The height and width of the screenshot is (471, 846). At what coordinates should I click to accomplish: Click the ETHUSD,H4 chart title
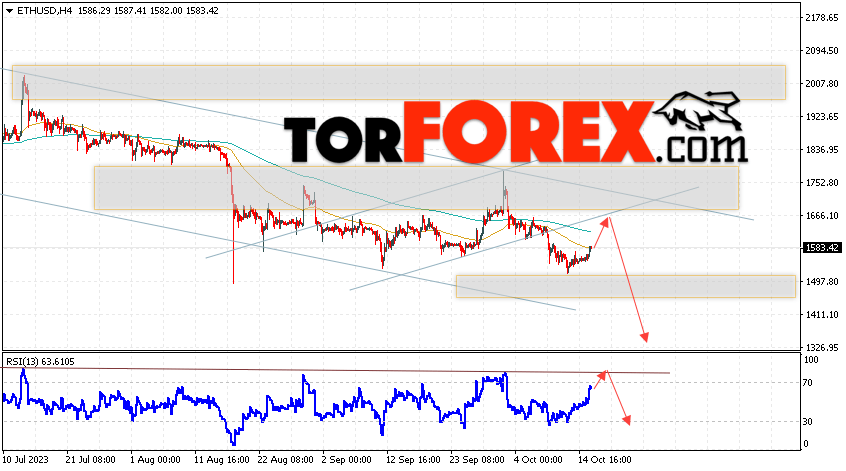[45, 10]
